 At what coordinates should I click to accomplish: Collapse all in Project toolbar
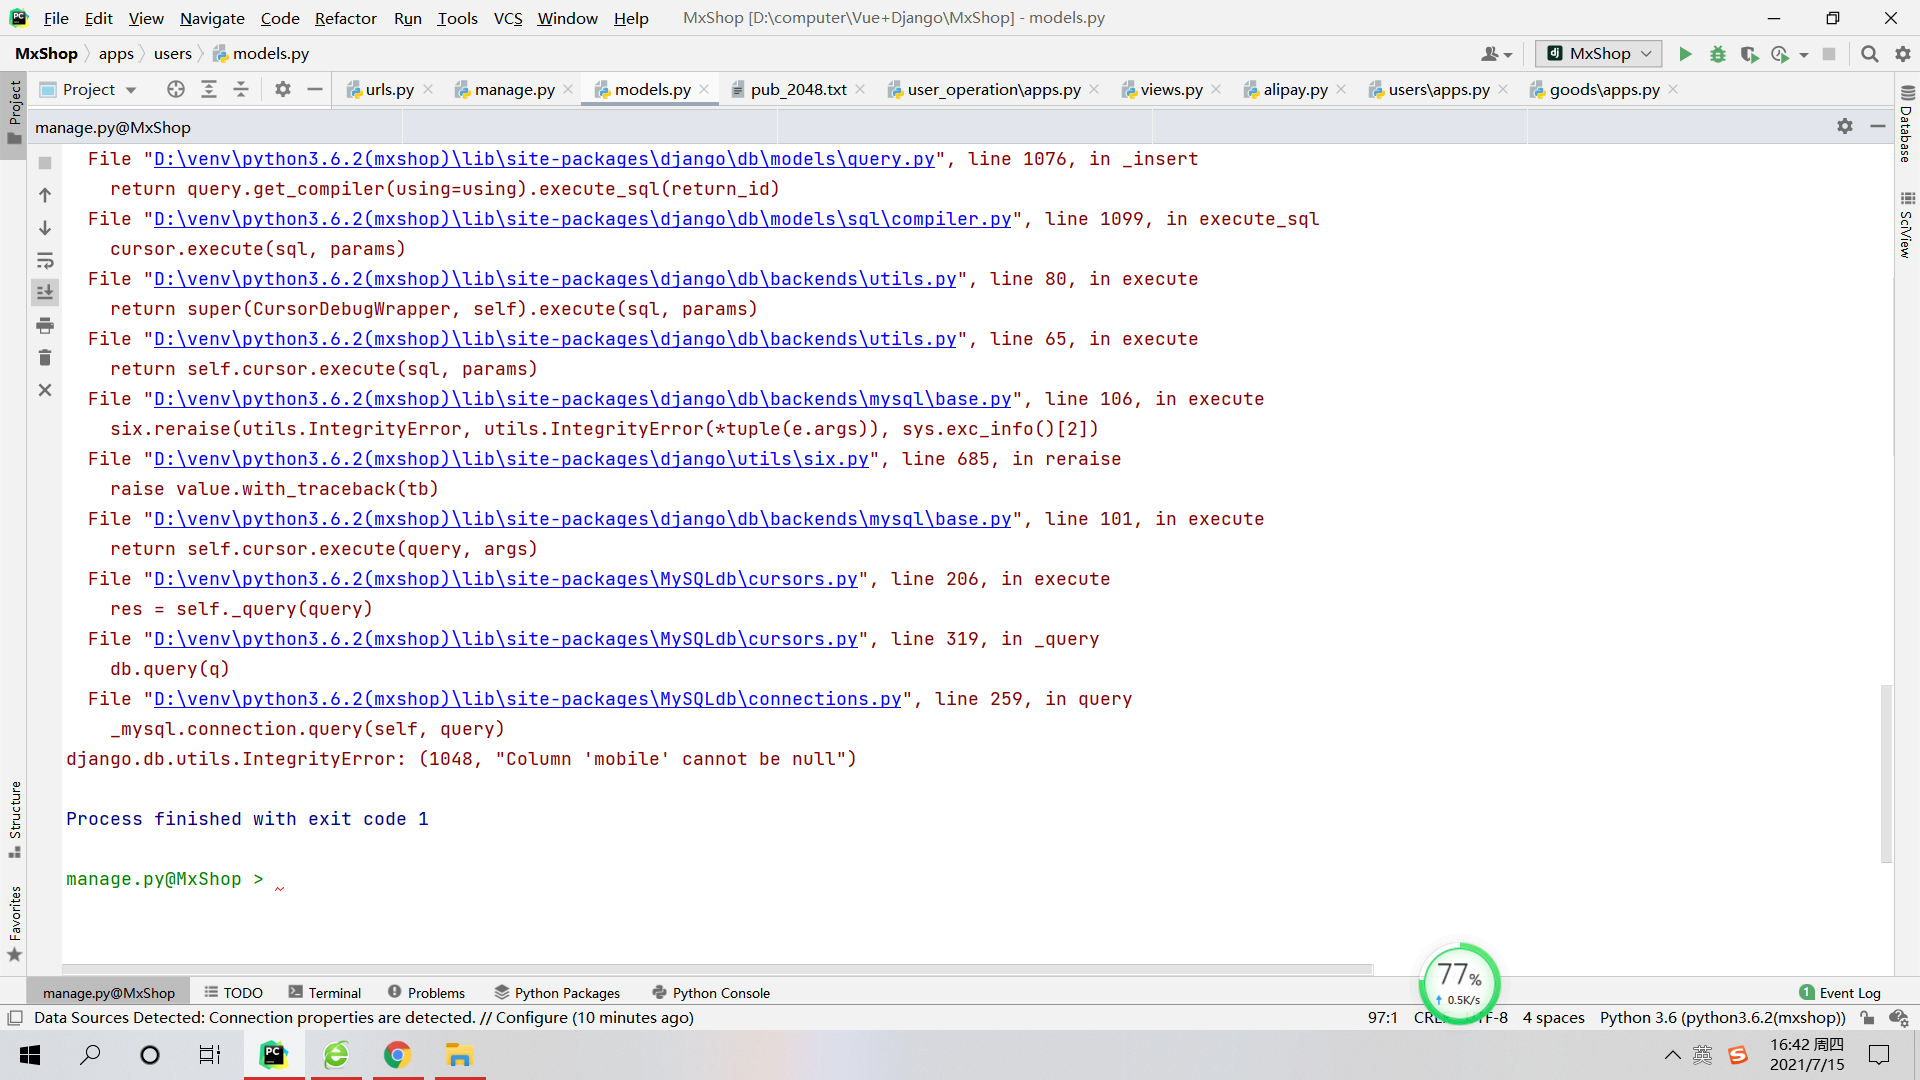[x=241, y=89]
